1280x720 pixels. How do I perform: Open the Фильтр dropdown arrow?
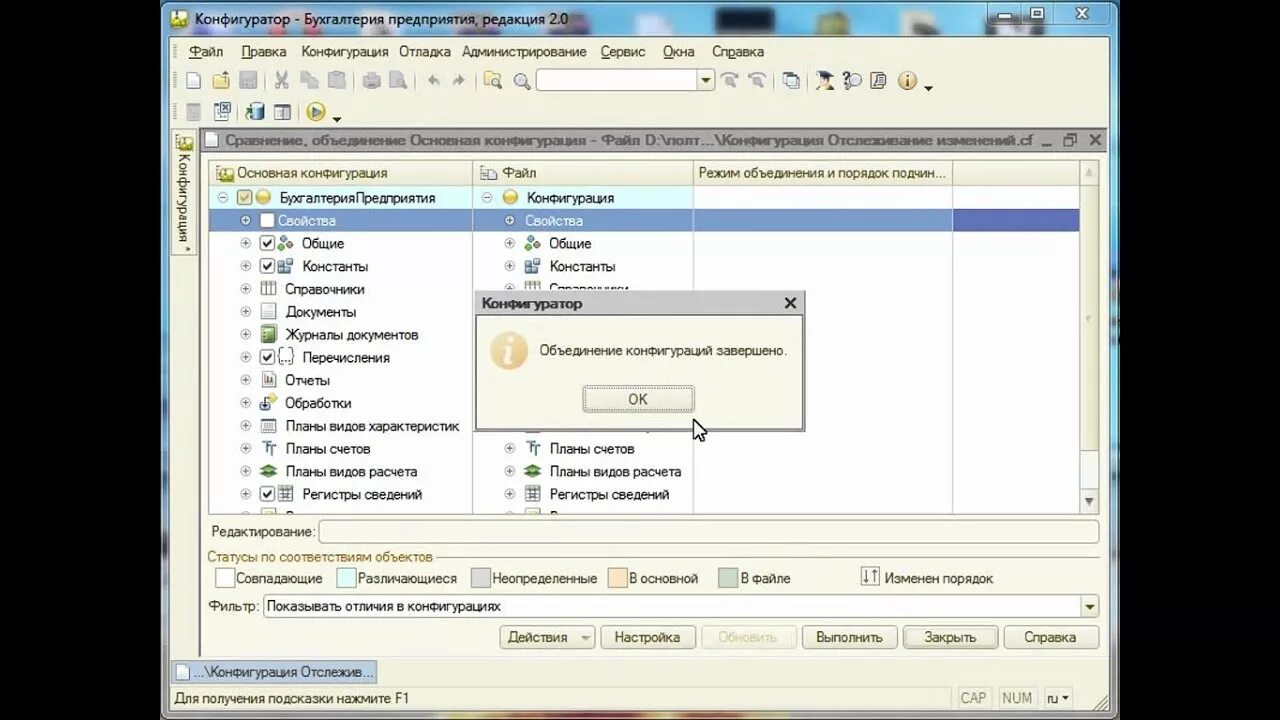(1089, 606)
